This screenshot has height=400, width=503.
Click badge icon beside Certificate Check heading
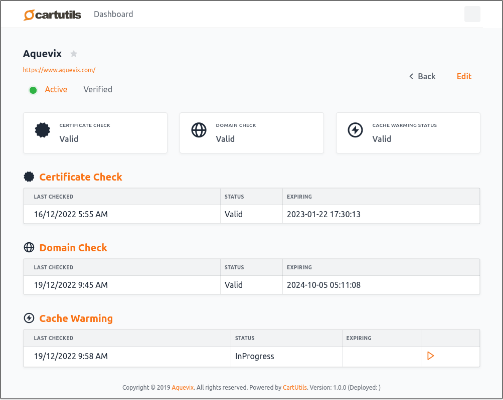[29, 177]
